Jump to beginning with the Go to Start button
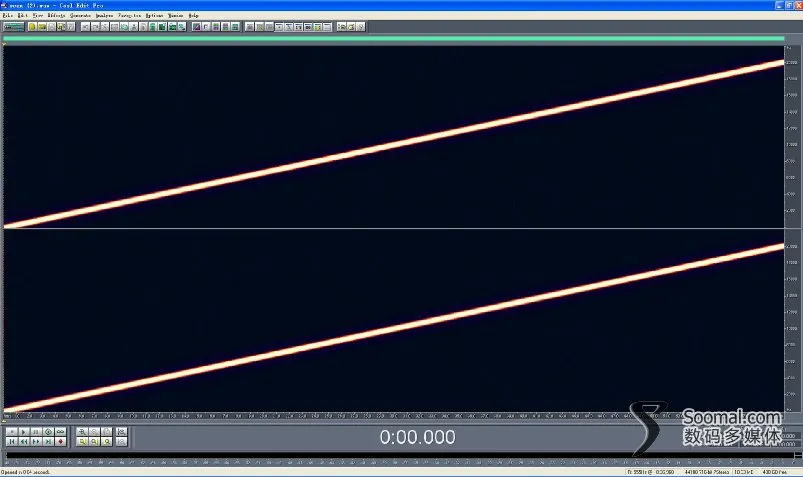This screenshot has height=477, width=803. click(11, 441)
